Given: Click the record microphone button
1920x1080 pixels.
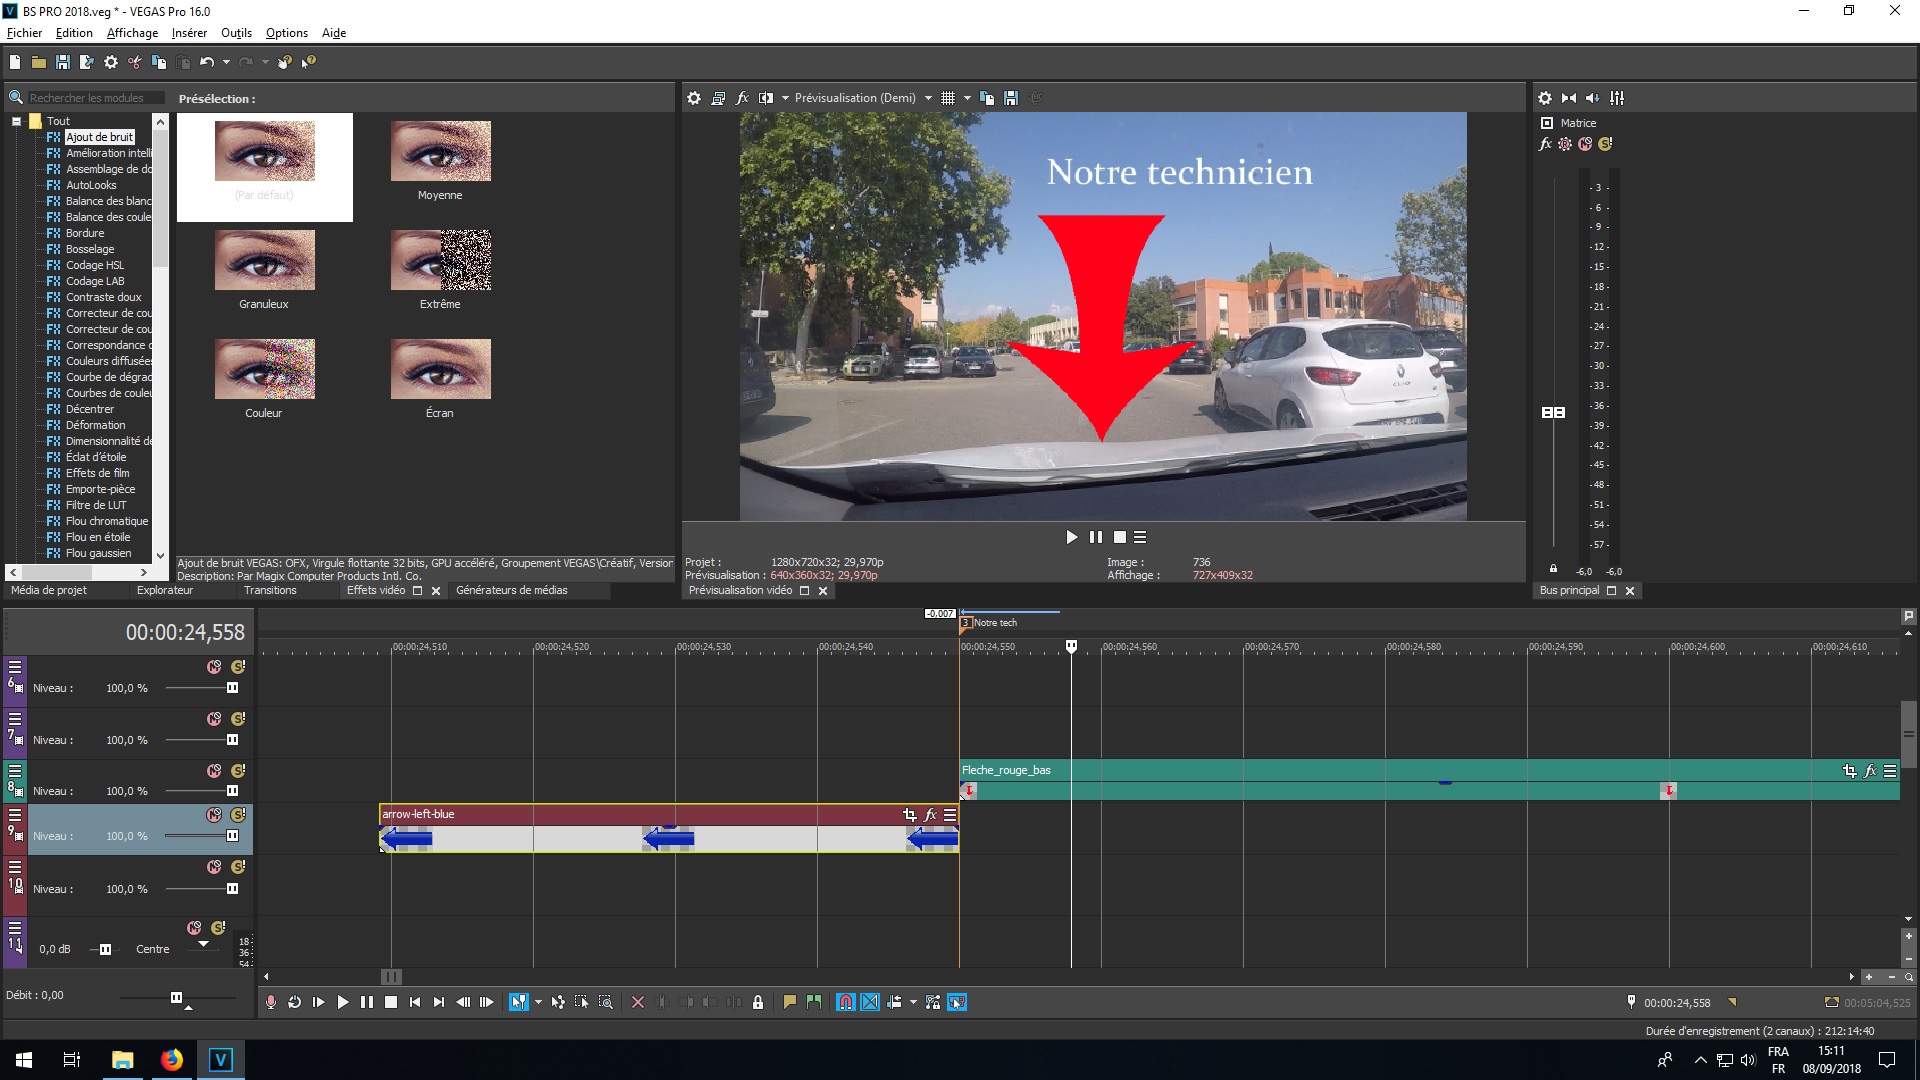Looking at the screenshot, I should point(270,1002).
